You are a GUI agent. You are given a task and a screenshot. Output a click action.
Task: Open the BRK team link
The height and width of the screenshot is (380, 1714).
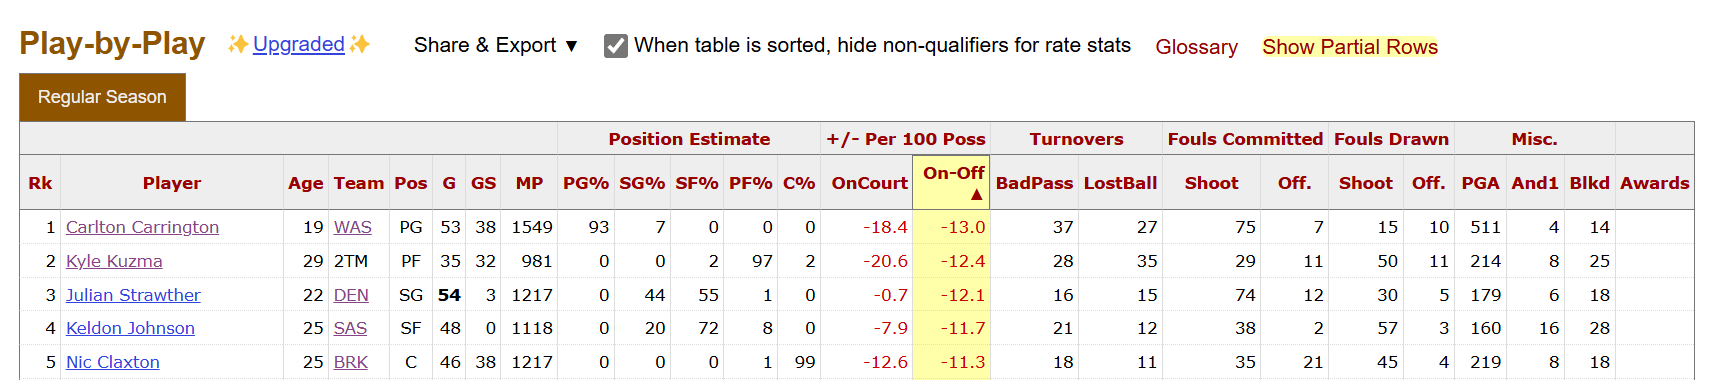(x=350, y=362)
